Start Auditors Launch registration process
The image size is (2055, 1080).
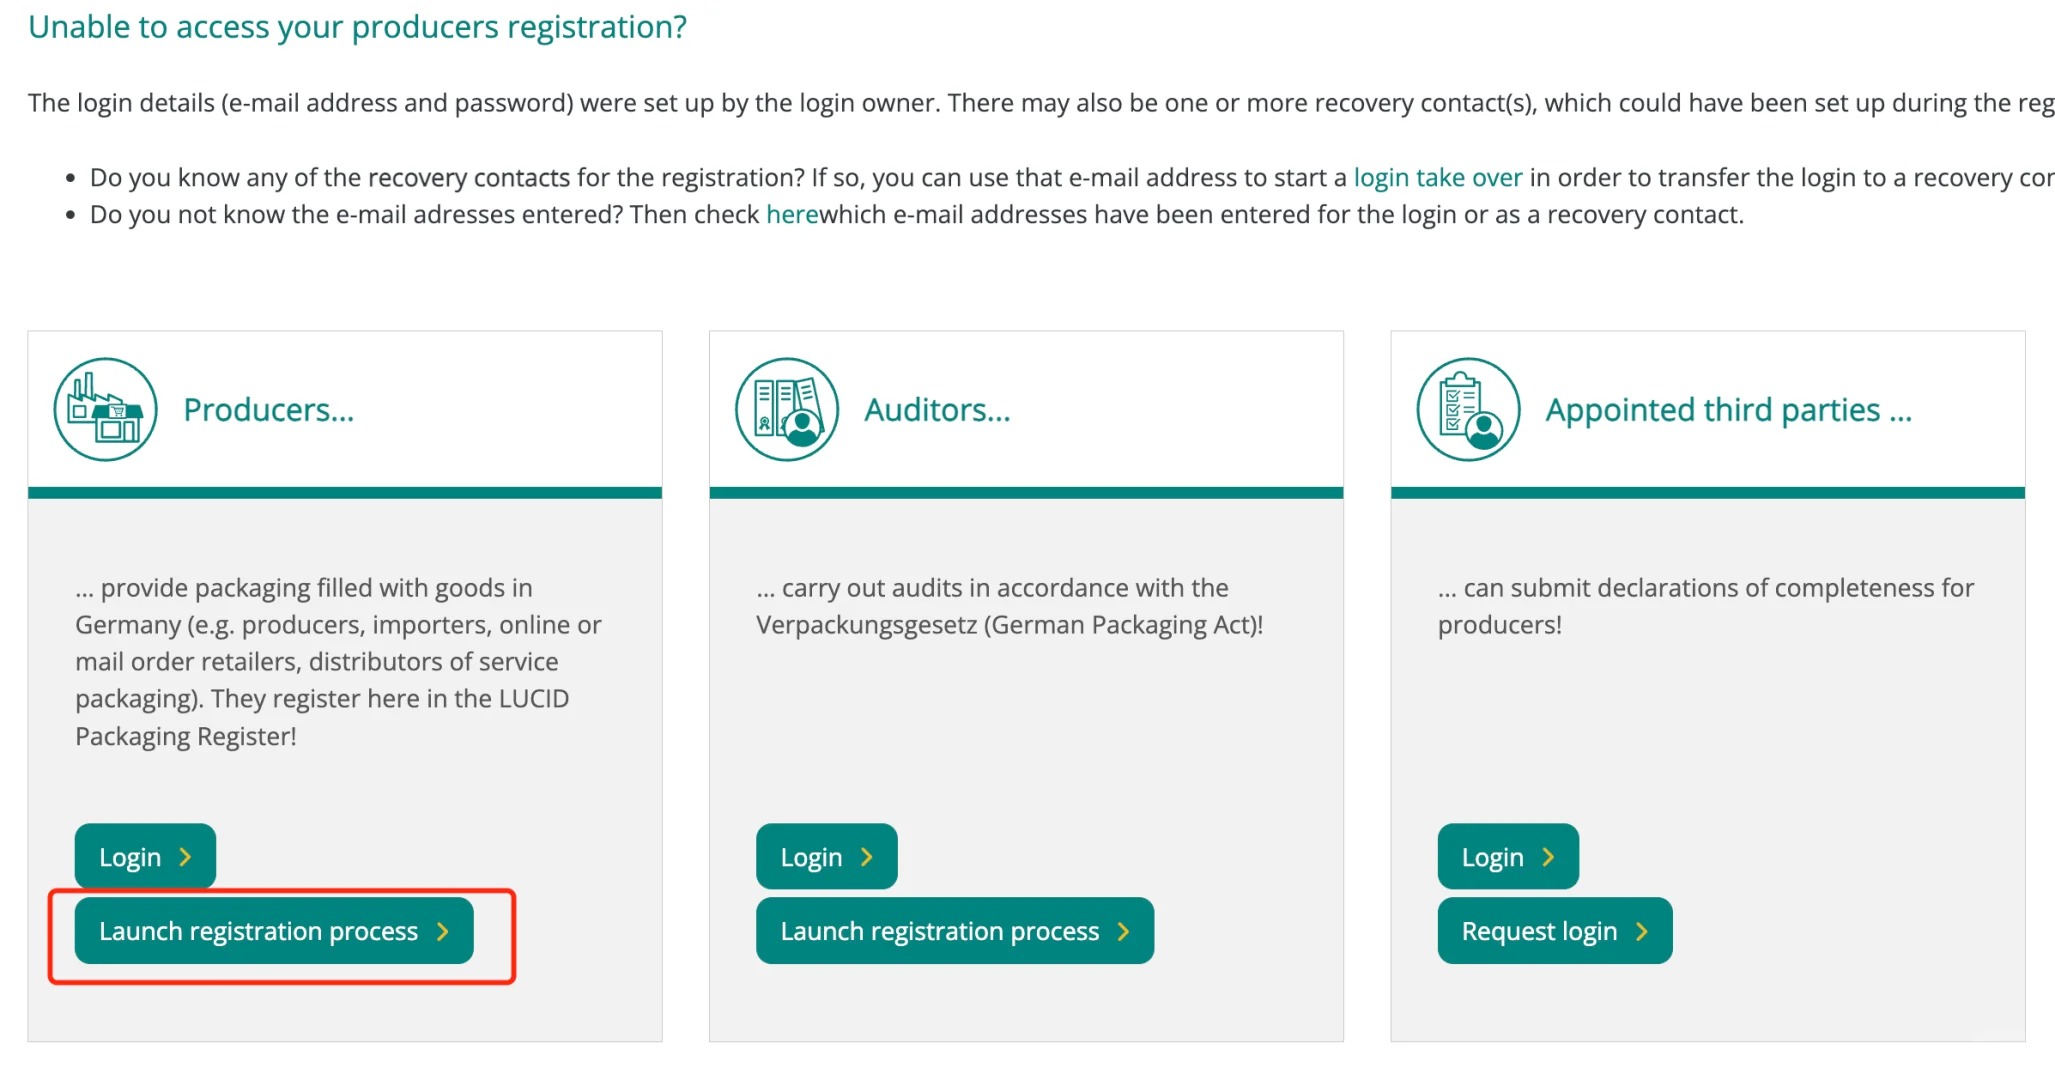954,932
